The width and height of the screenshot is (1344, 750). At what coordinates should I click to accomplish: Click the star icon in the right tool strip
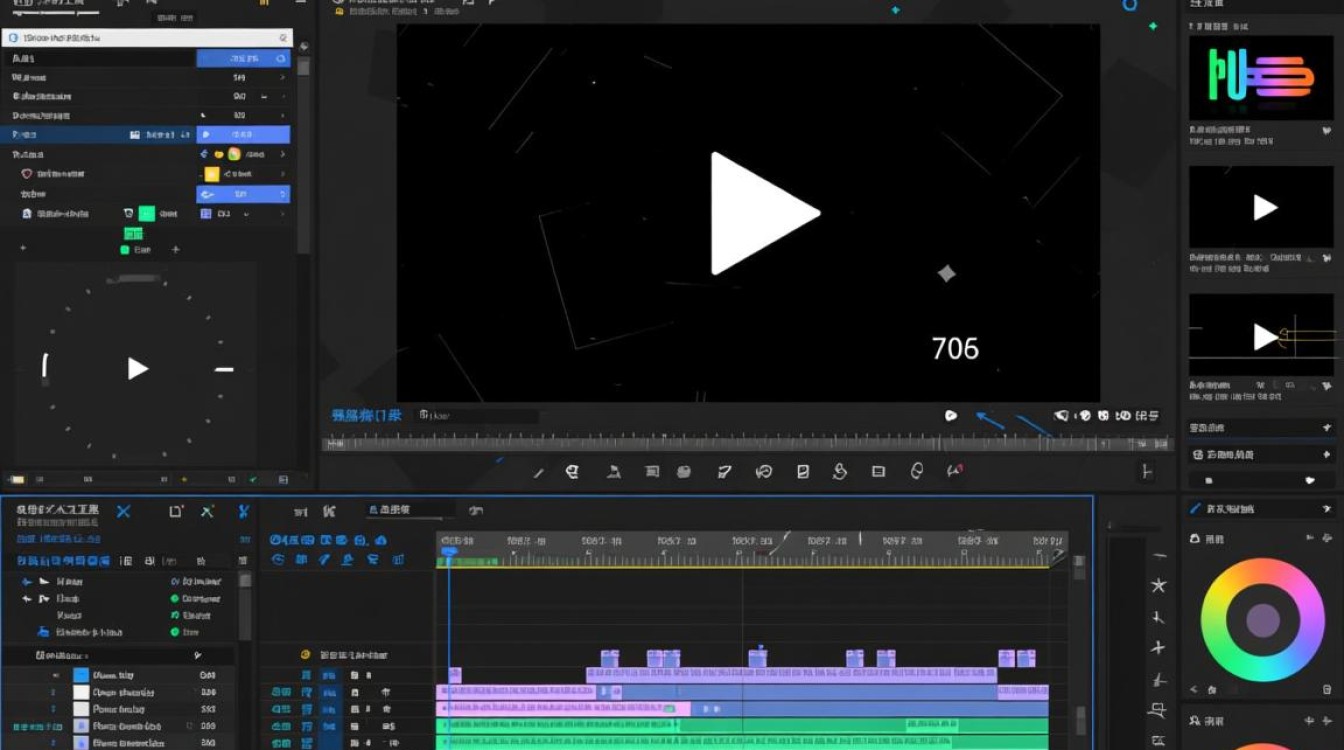pyautogui.click(x=1159, y=585)
